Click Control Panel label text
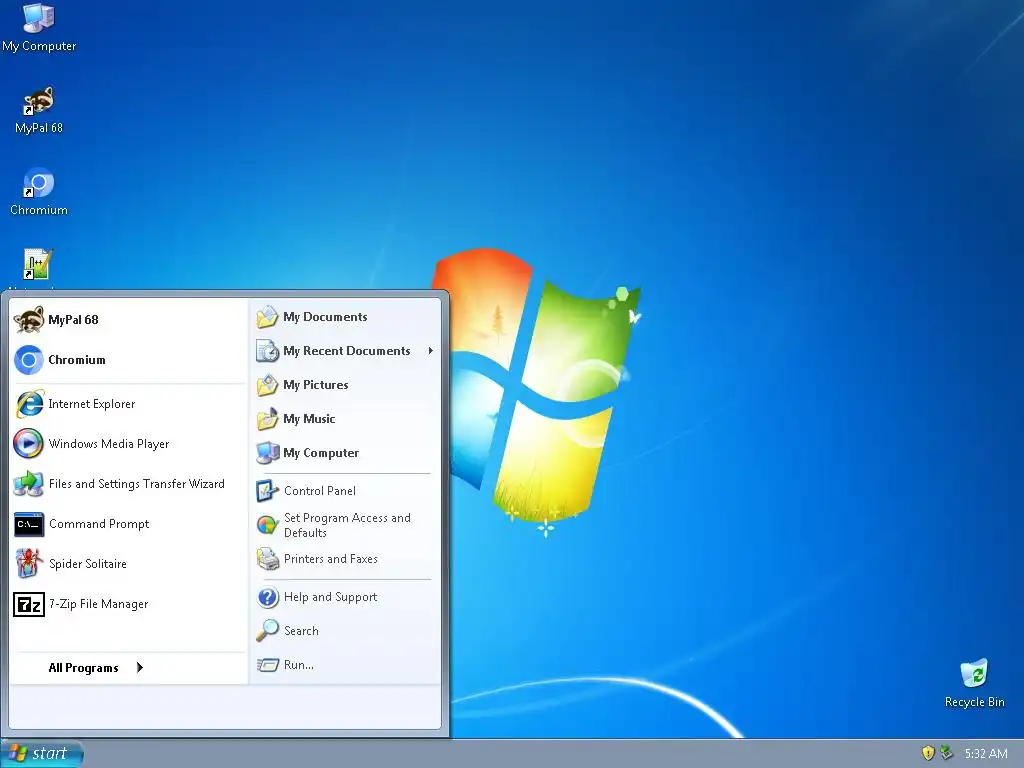 (x=319, y=490)
